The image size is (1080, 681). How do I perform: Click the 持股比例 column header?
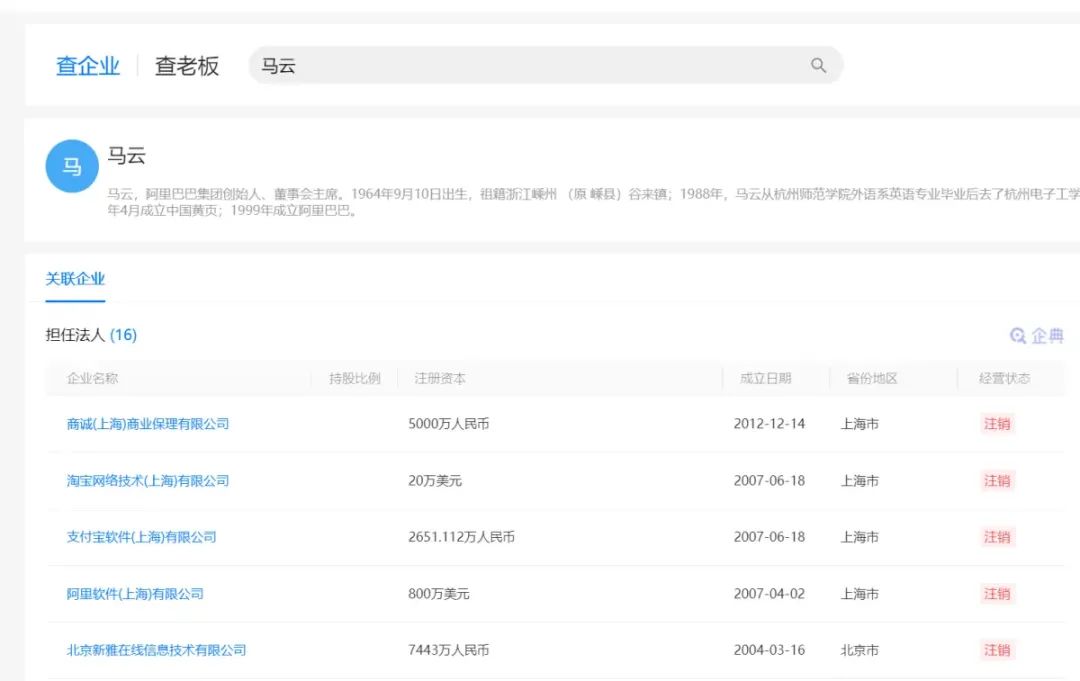pos(355,378)
